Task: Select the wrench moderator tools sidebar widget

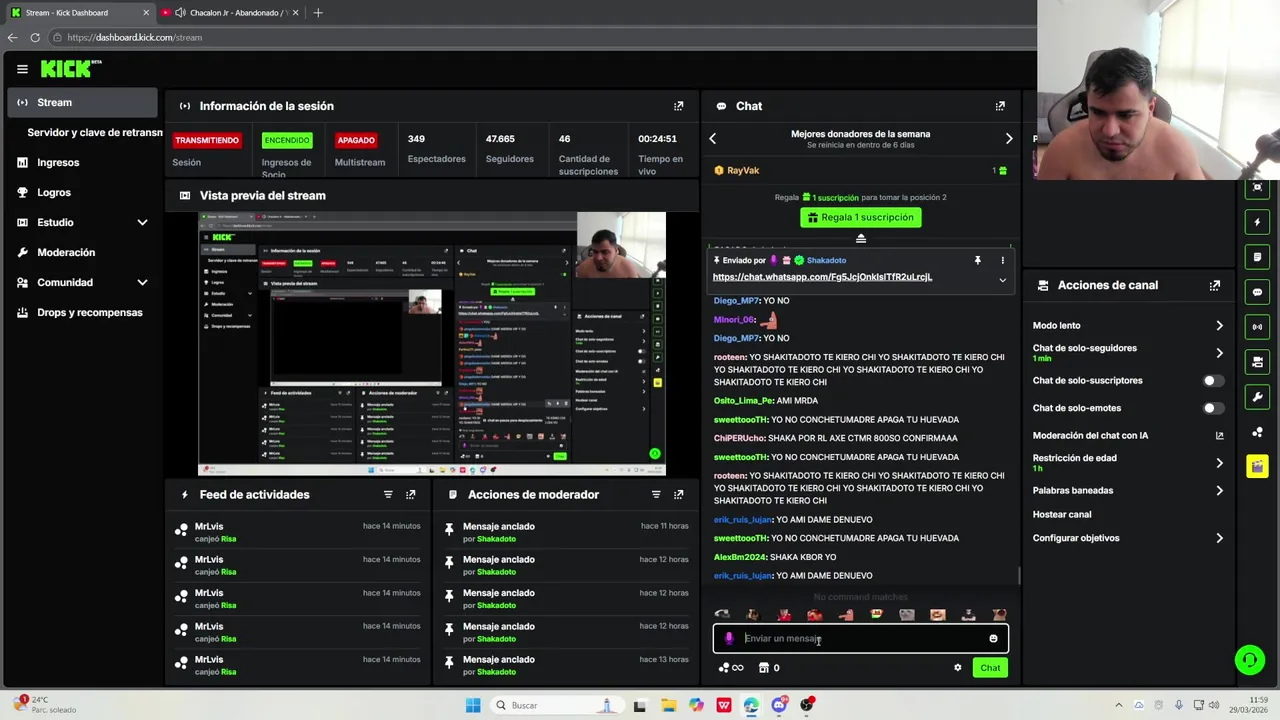Action: (x=1258, y=397)
